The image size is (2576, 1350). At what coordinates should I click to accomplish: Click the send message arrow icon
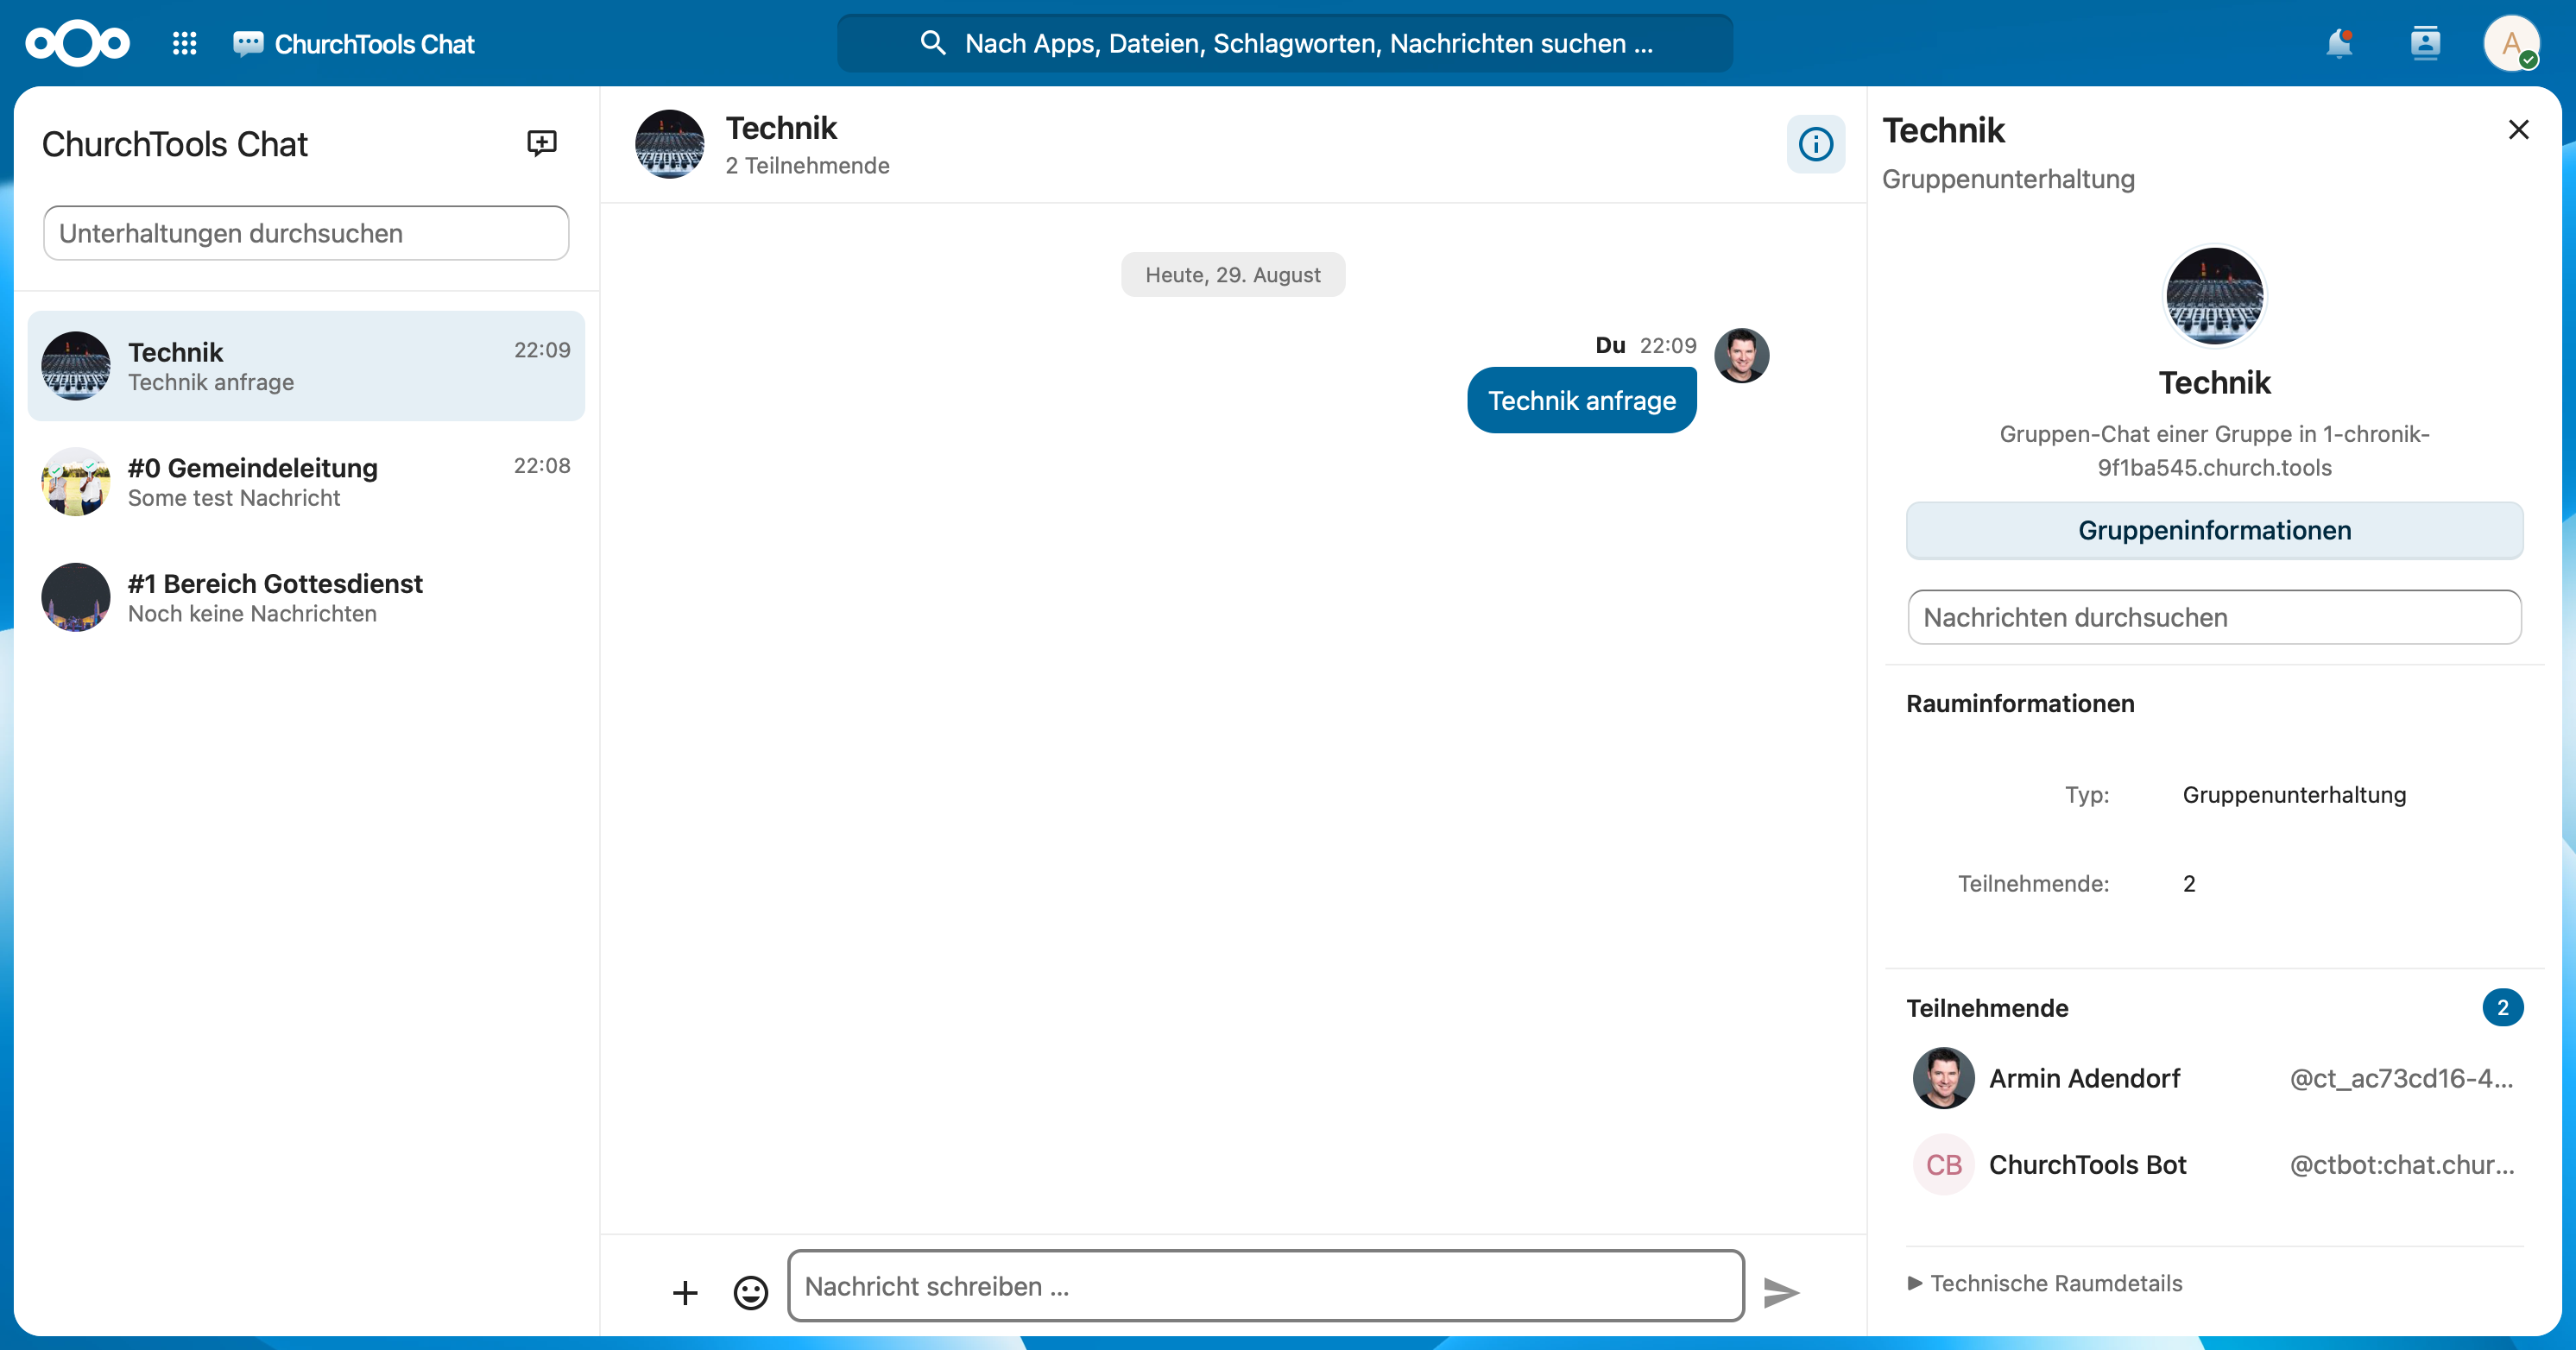coord(1780,1292)
